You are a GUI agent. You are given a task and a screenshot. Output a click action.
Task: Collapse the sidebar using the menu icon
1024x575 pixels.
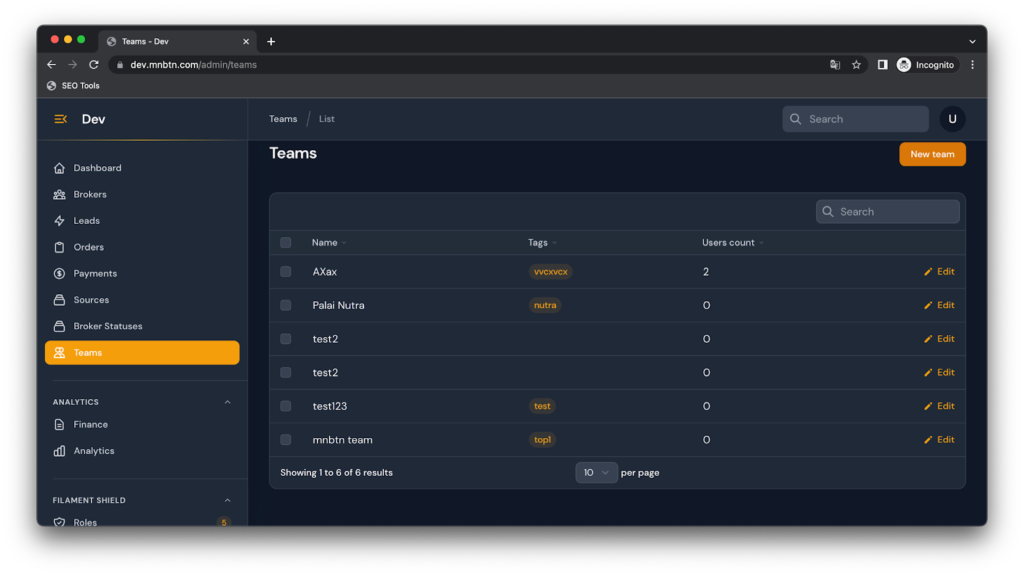click(60, 119)
